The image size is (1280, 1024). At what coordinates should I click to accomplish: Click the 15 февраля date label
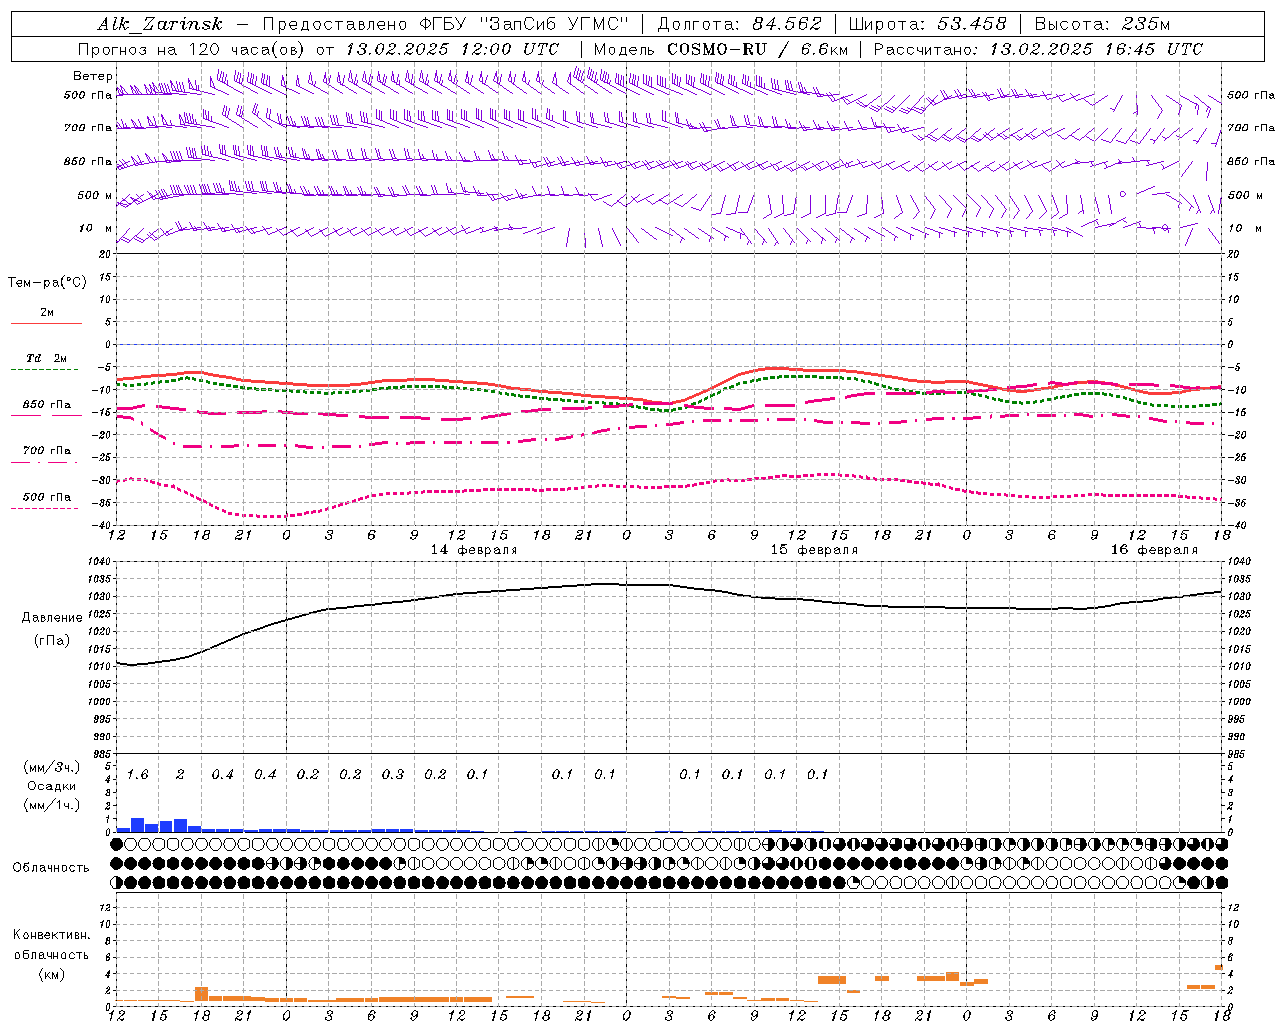pyautogui.click(x=814, y=550)
